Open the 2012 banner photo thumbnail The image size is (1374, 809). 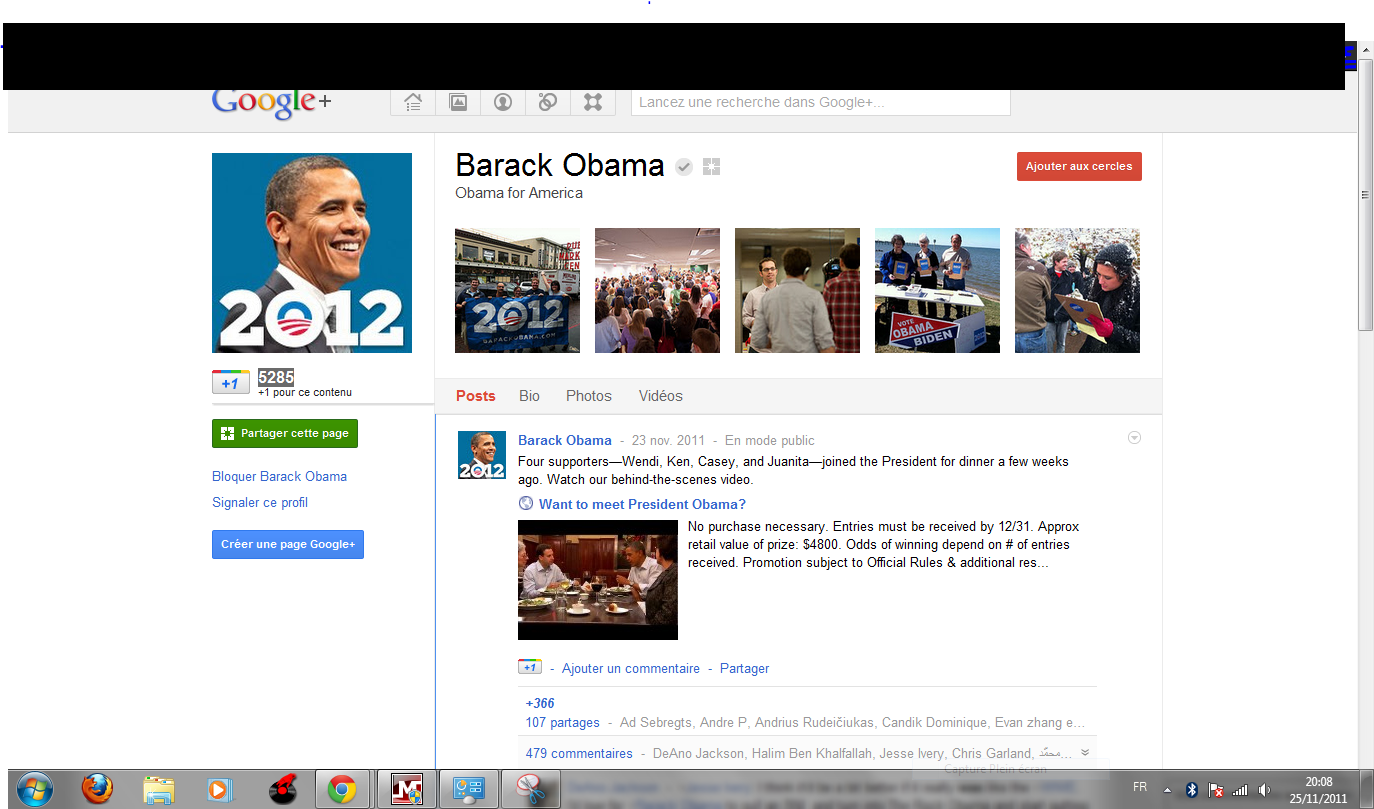point(517,290)
